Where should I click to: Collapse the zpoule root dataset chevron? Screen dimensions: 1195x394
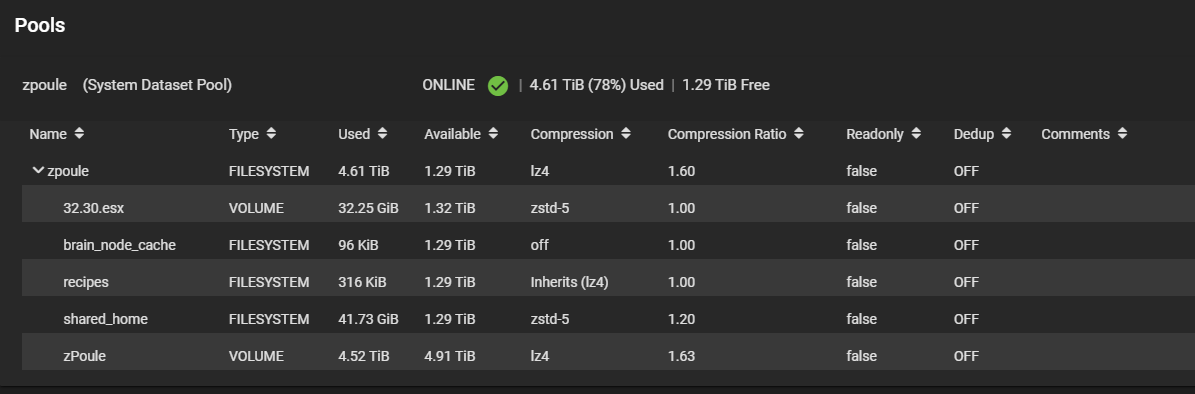[x=38, y=171]
